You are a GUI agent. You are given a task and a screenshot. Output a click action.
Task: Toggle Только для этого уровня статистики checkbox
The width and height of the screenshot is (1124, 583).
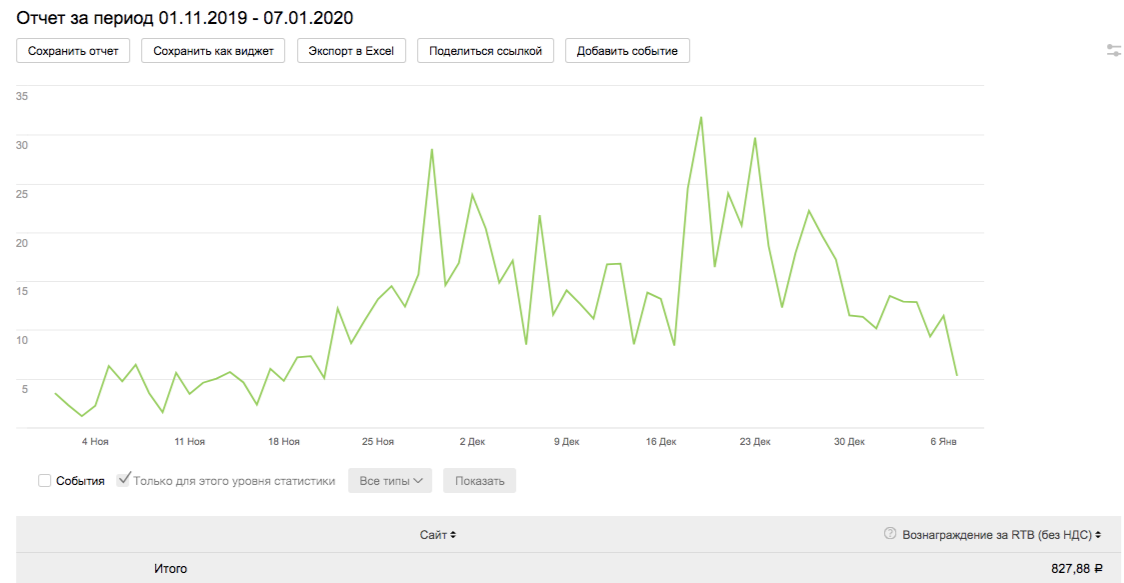[x=124, y=480]
